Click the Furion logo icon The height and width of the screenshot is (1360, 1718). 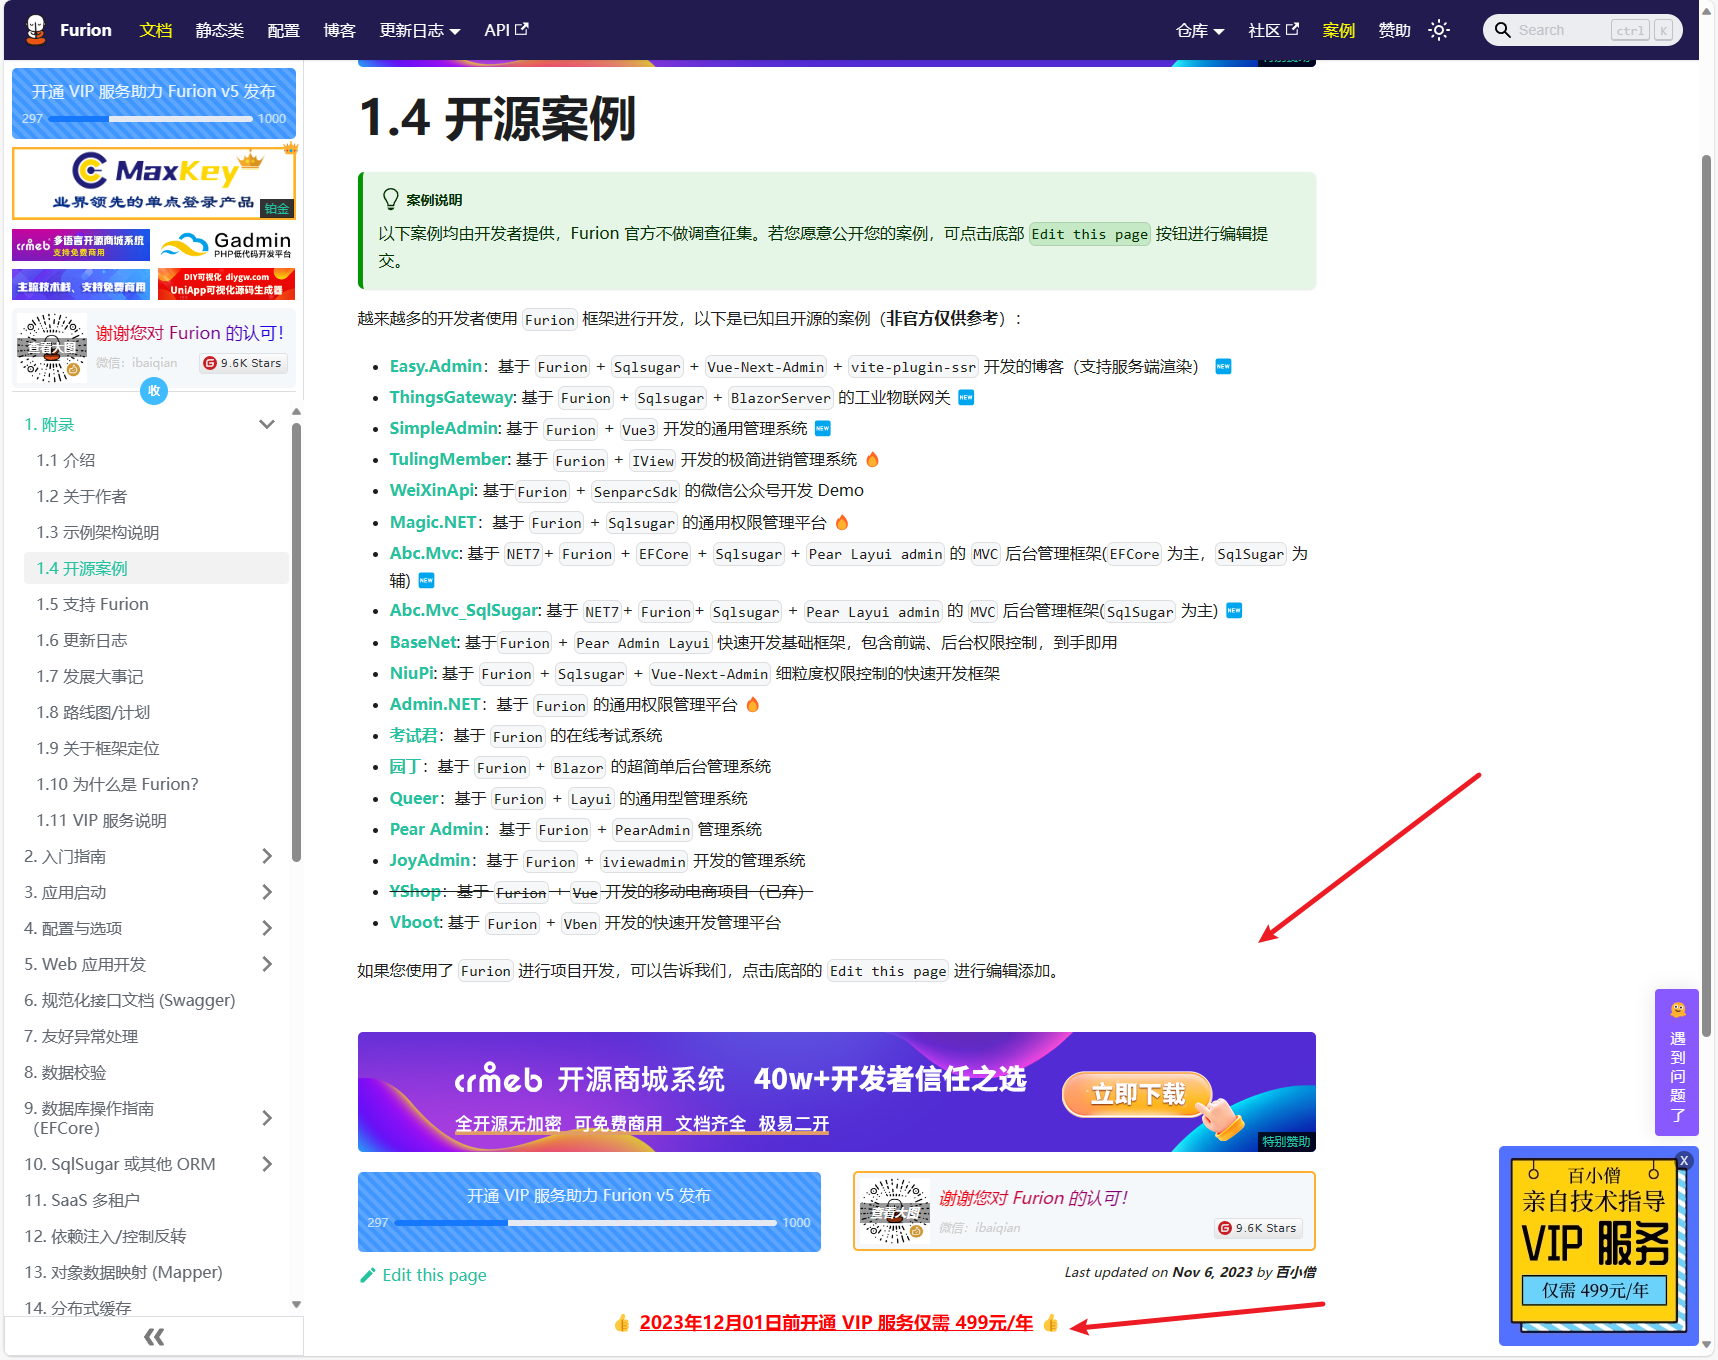[x=36, y=30]
